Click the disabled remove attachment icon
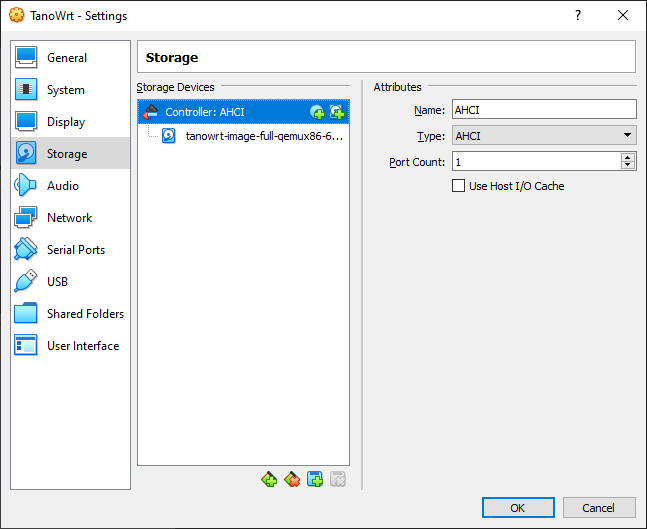 click(x=338, y=479)
